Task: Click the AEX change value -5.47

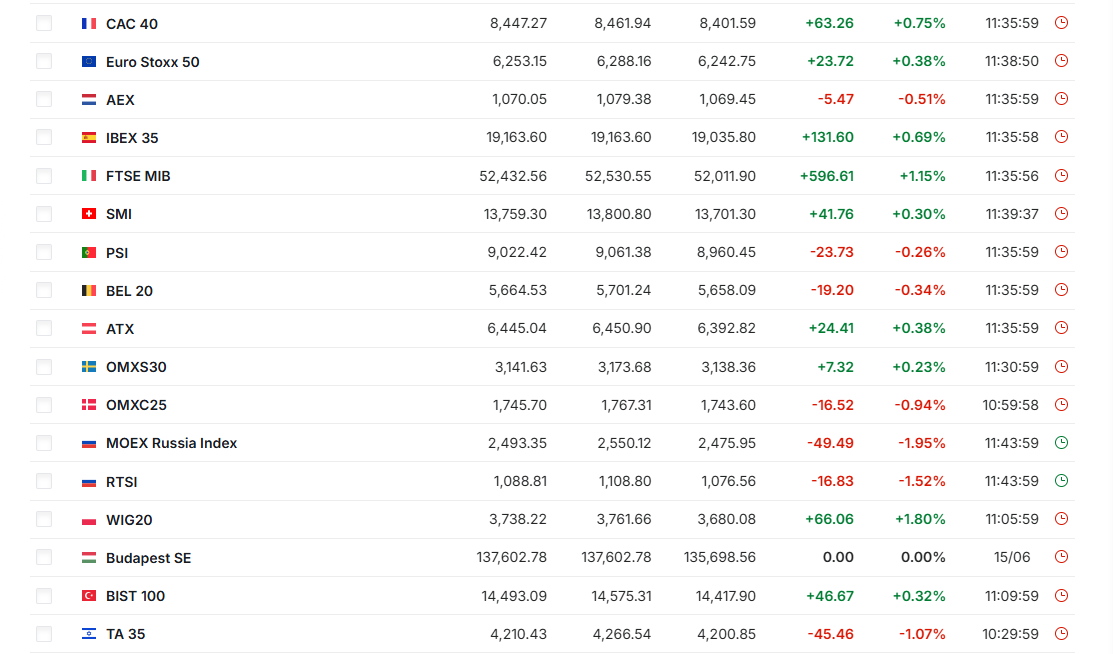Action: [835, 99]
